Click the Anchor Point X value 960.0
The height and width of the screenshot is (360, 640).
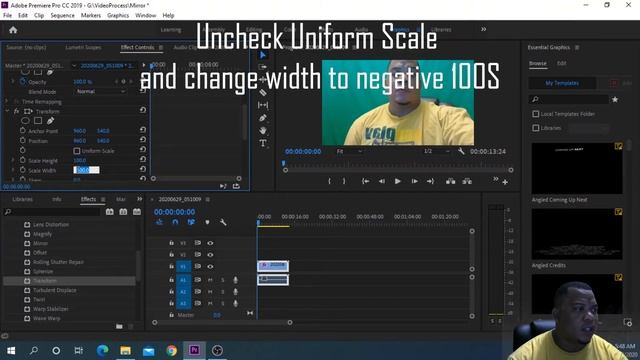click(x=80, y=131)
